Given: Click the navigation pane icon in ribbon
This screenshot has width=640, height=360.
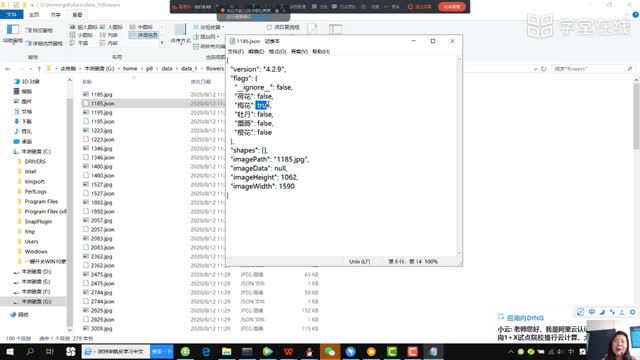Looking at the screenshot, I should [13, 32].
